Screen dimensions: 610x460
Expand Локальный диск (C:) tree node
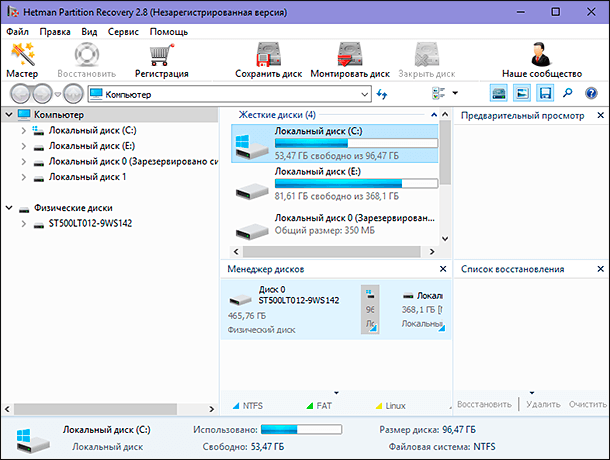pos(23,131)
